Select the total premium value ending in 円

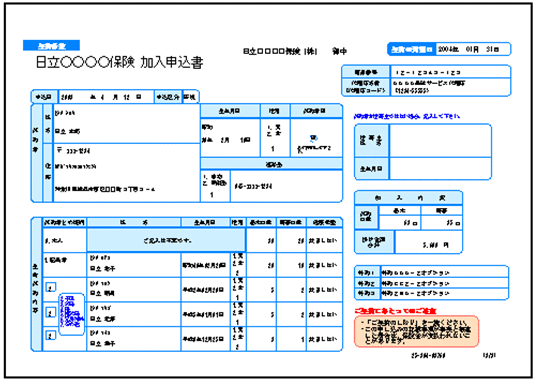coord(428,242)
